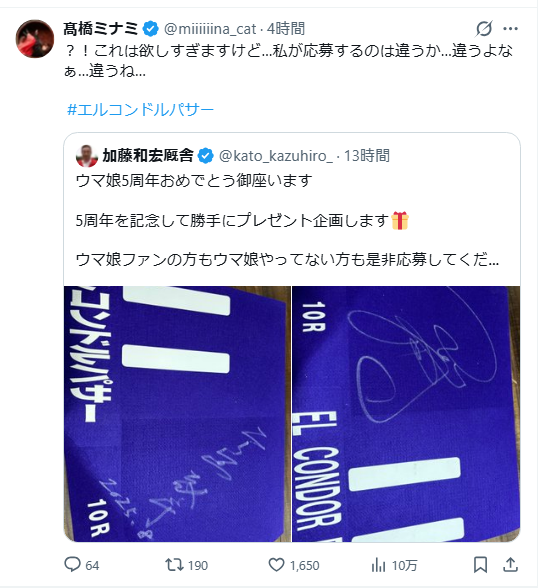Click 髙橋ミナミ's verified badge
Image resolution: width=558 pixels, height=588 pixels.
[150, 29]
